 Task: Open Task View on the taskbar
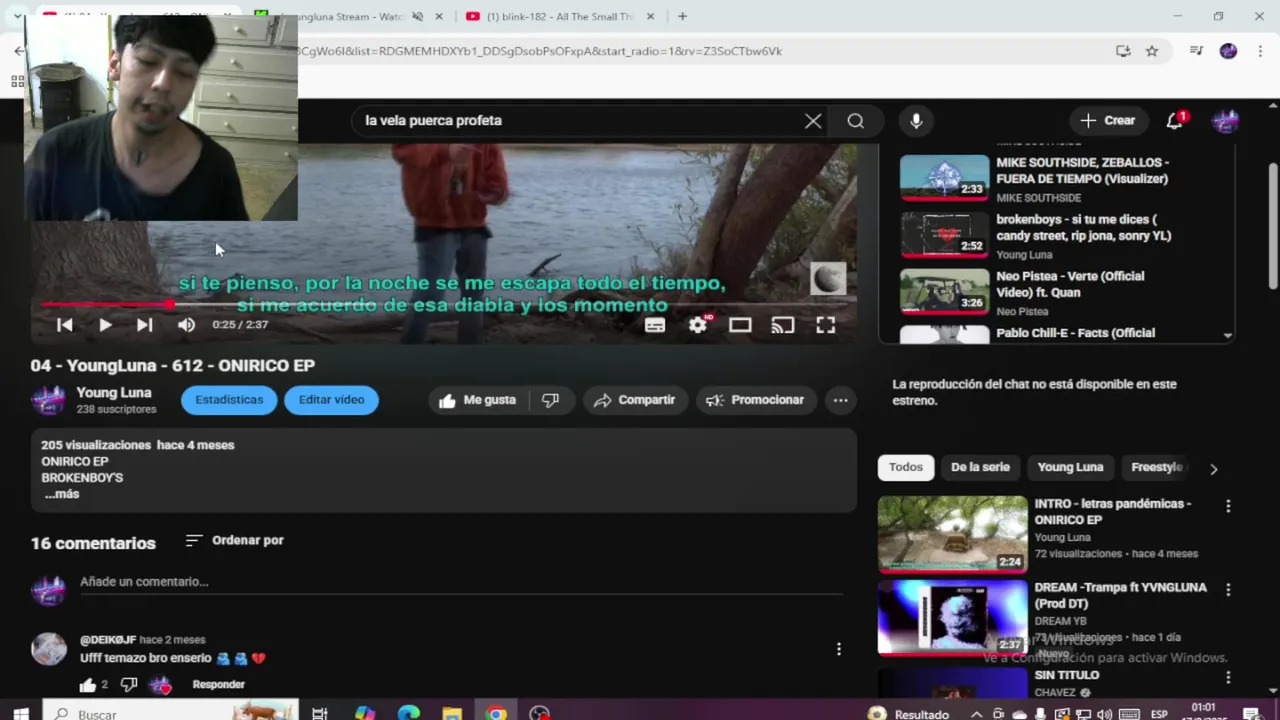point(320,713)
